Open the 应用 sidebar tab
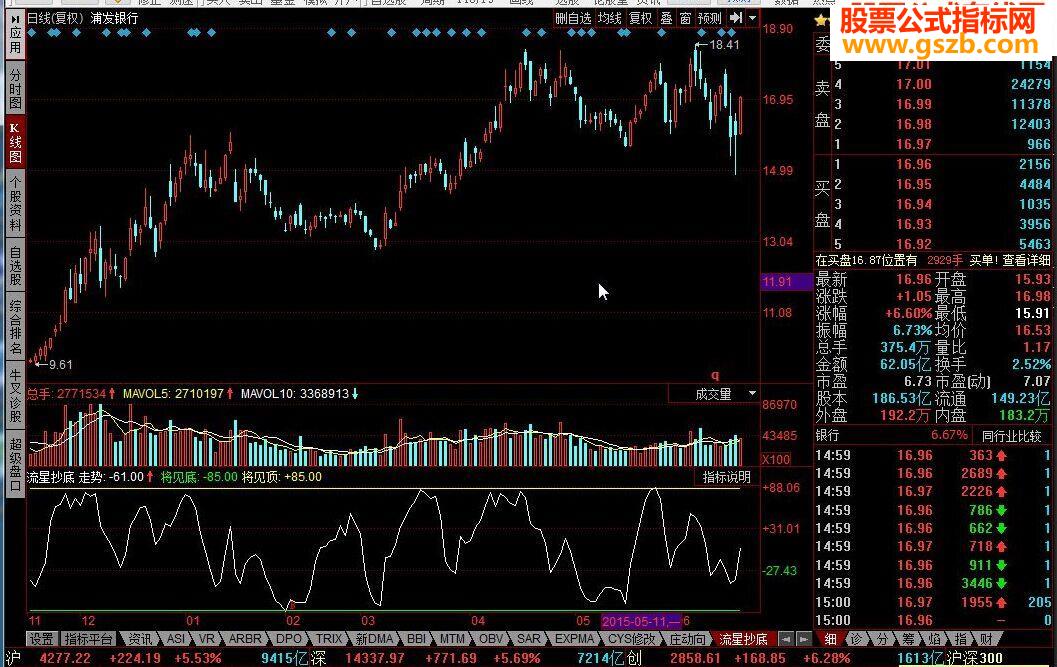This screenshot has height=667, width=1057. (x=15, y=35)
